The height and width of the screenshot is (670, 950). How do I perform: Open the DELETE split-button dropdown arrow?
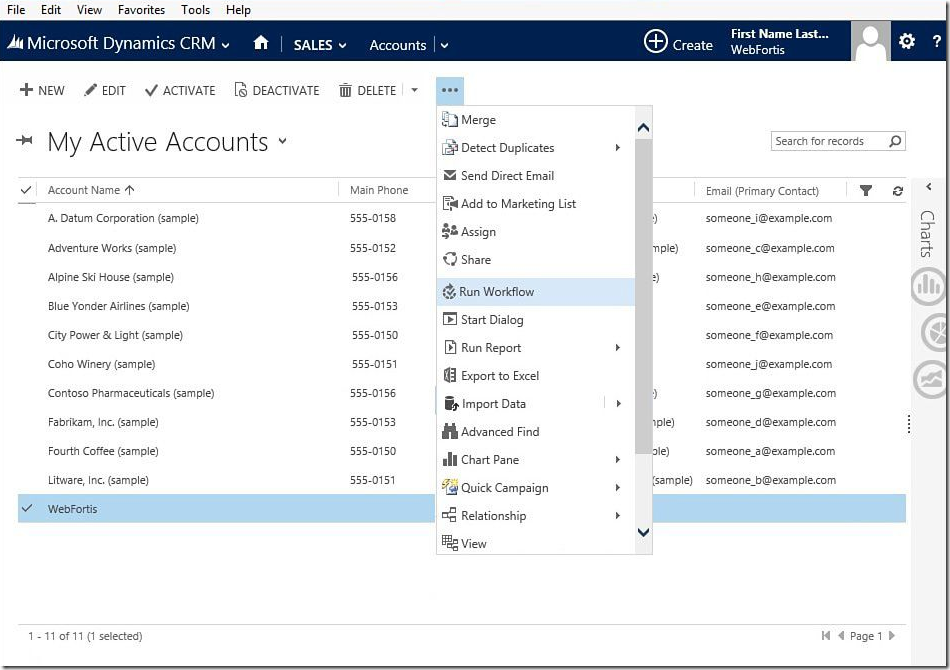coord(414,90)
